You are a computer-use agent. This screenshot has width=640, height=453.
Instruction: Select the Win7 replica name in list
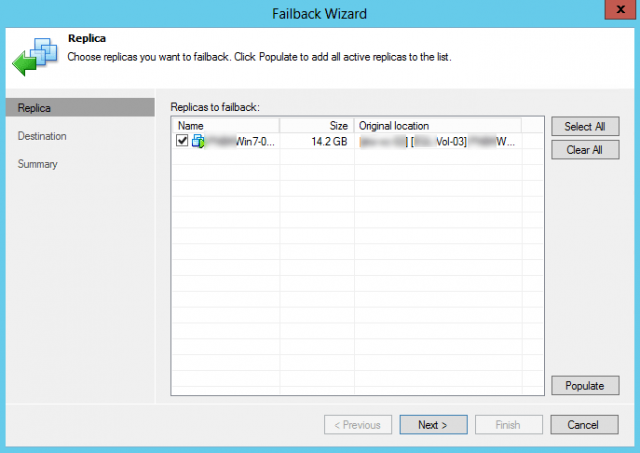(x=240, y=142)
